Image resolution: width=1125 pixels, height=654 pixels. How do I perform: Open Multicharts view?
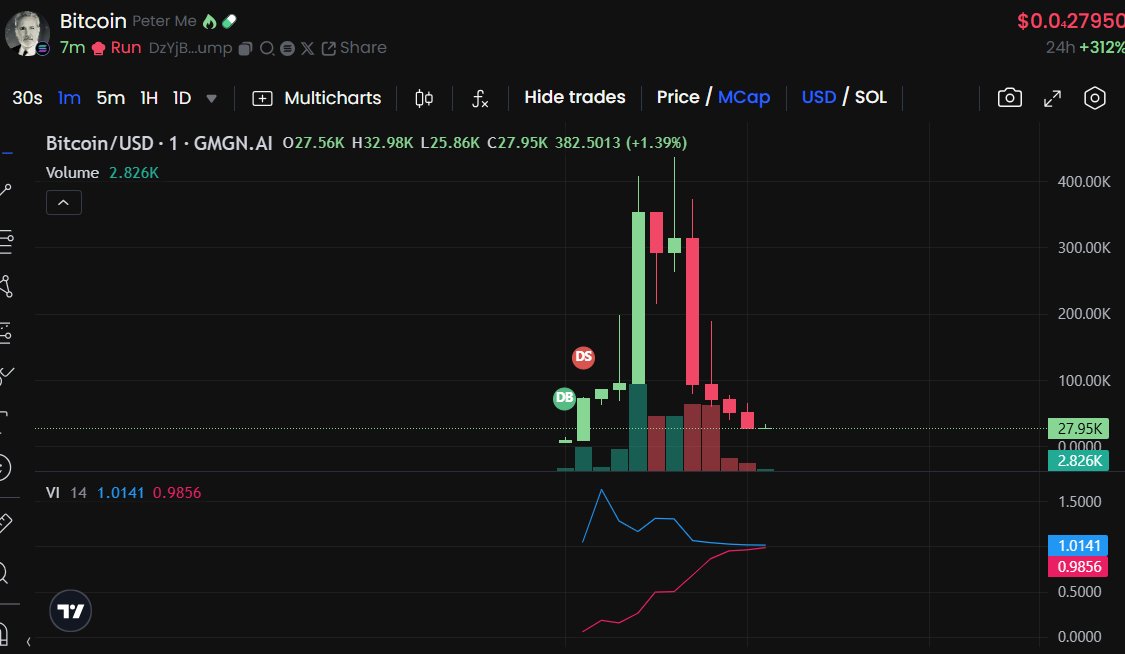[x=317, y=98]
